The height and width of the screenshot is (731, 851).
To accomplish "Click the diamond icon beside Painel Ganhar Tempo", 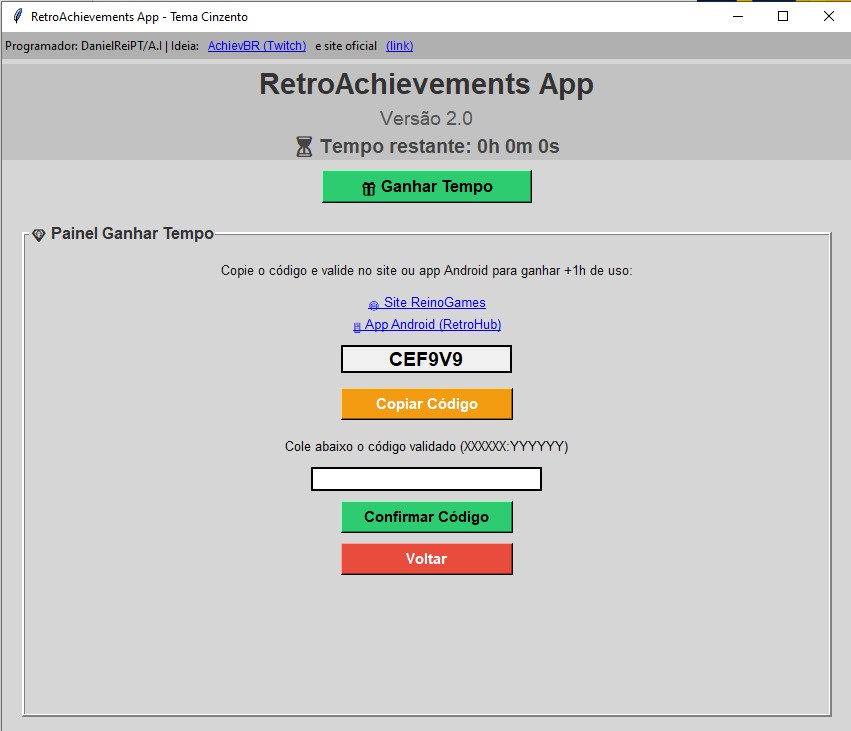I will (x=39, y=235).
